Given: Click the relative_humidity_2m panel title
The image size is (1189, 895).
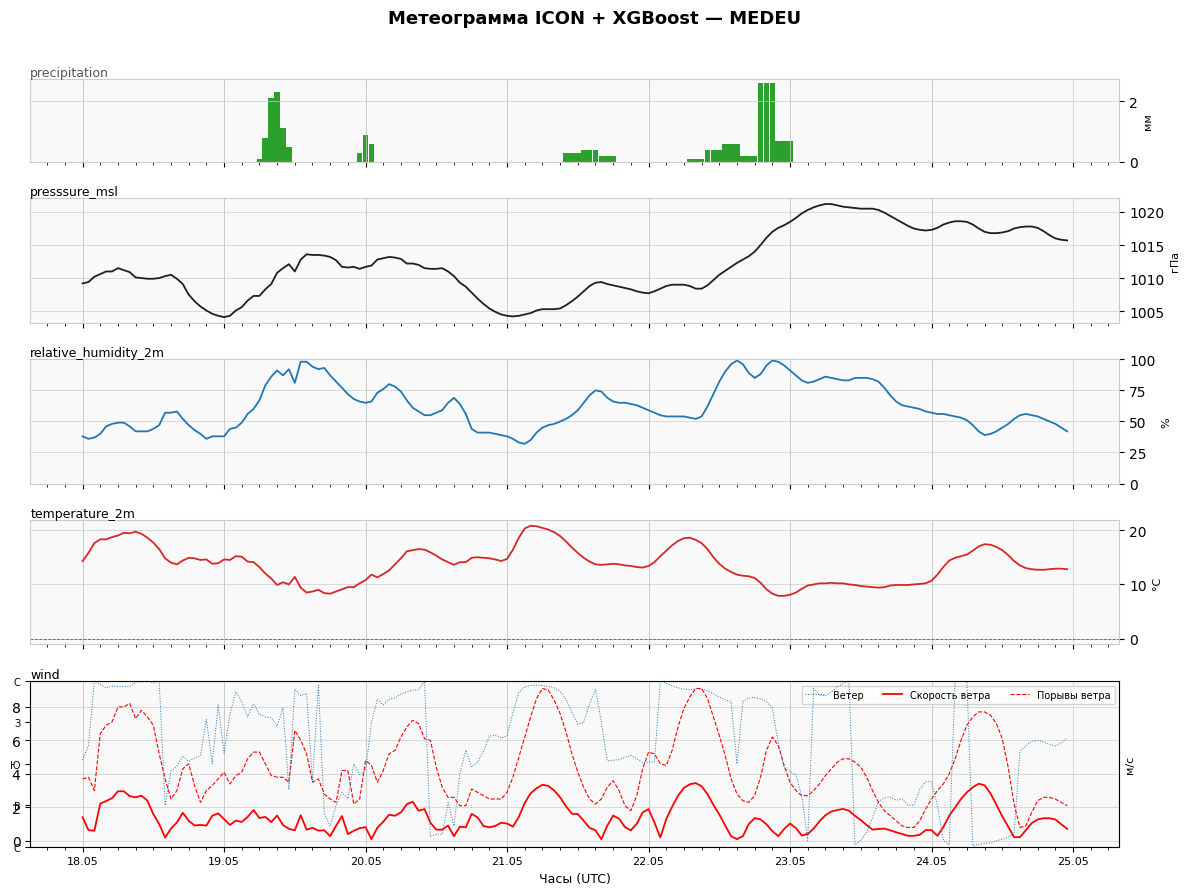Looking at the screenshot, I should pos(97,353).
